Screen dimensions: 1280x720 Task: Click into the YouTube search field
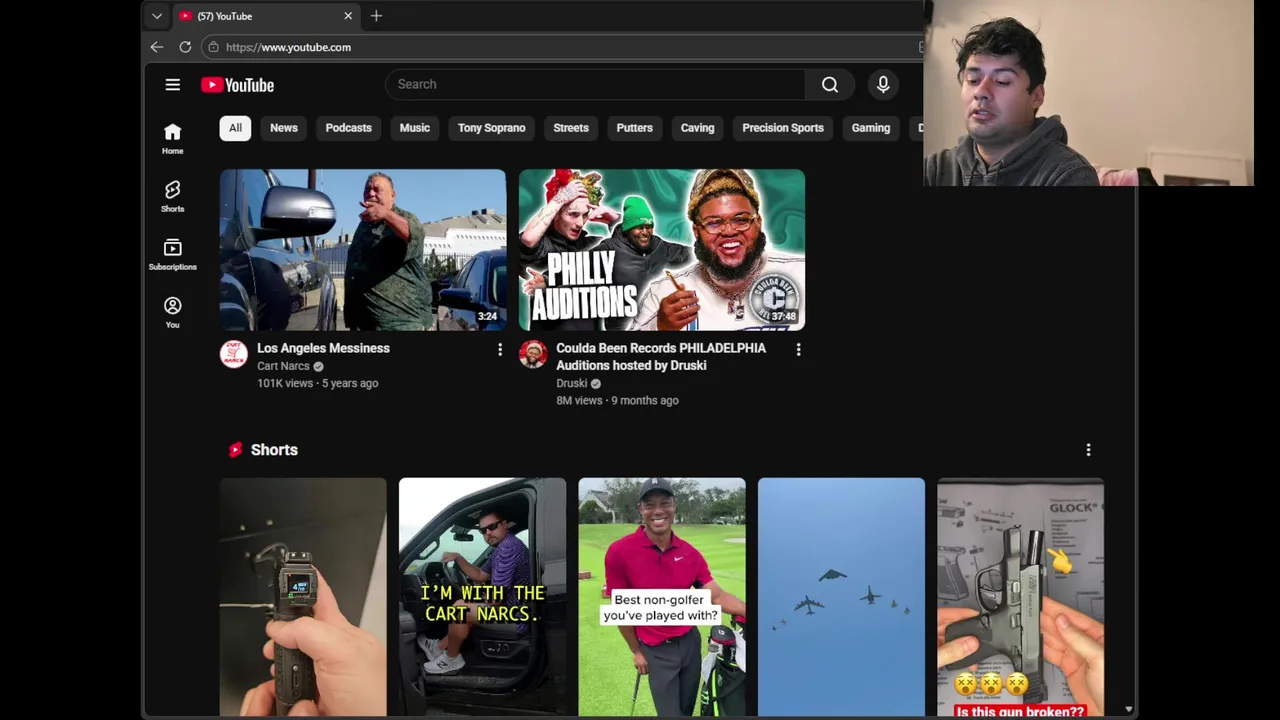click(x=595, y=85)
